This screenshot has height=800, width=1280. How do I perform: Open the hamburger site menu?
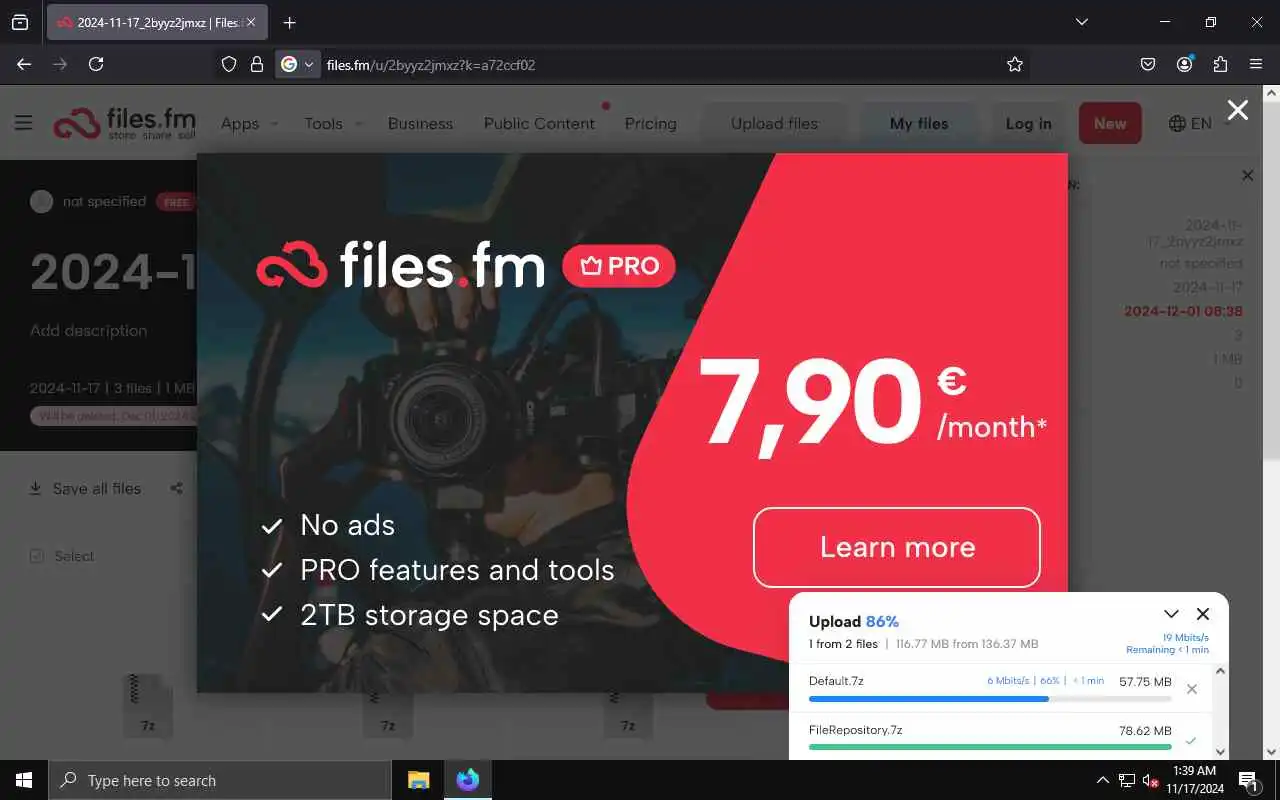coord(24,123)
